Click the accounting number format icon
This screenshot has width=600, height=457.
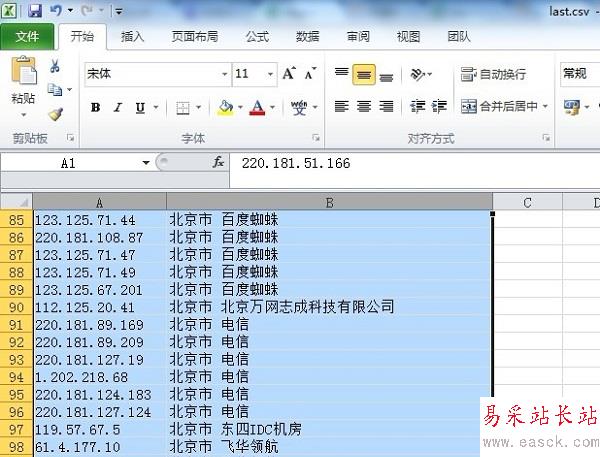click(572, 107)
